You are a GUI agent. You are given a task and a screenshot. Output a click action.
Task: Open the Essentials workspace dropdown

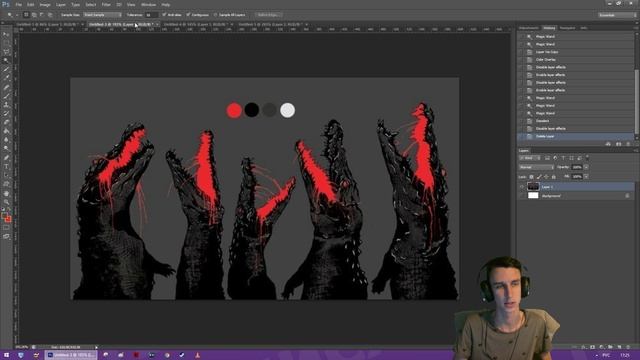pos(617,15)
